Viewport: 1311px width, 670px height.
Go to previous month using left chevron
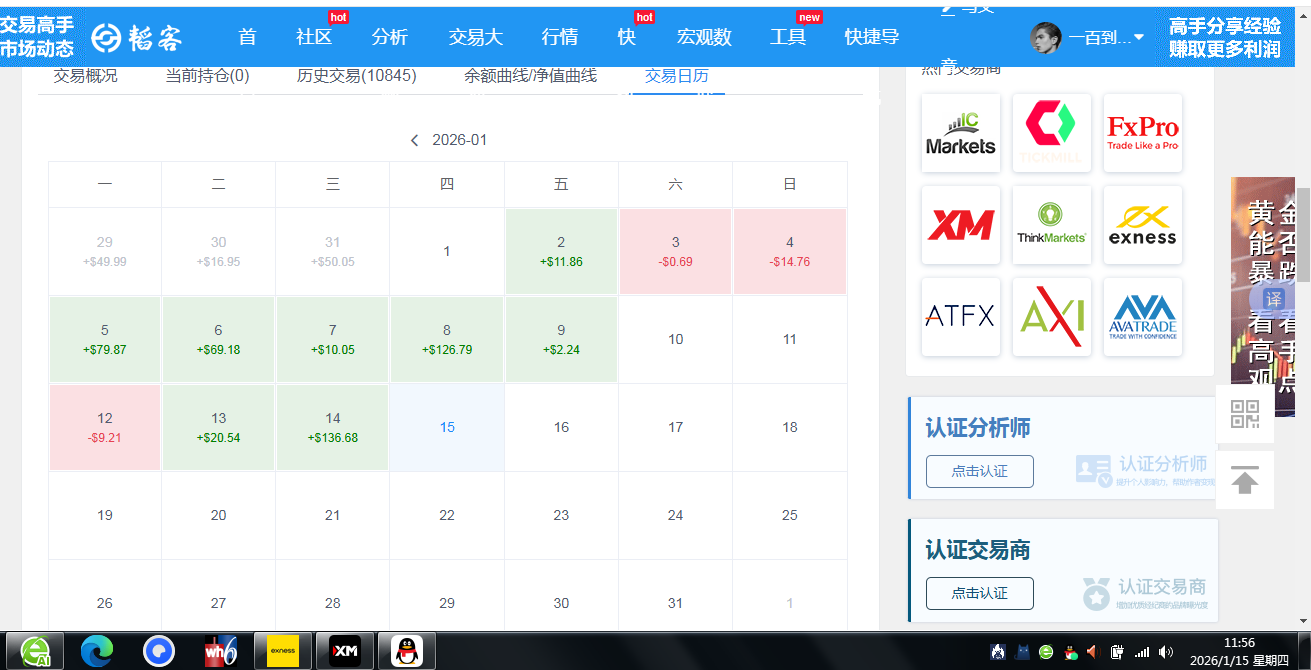point(415,141)
